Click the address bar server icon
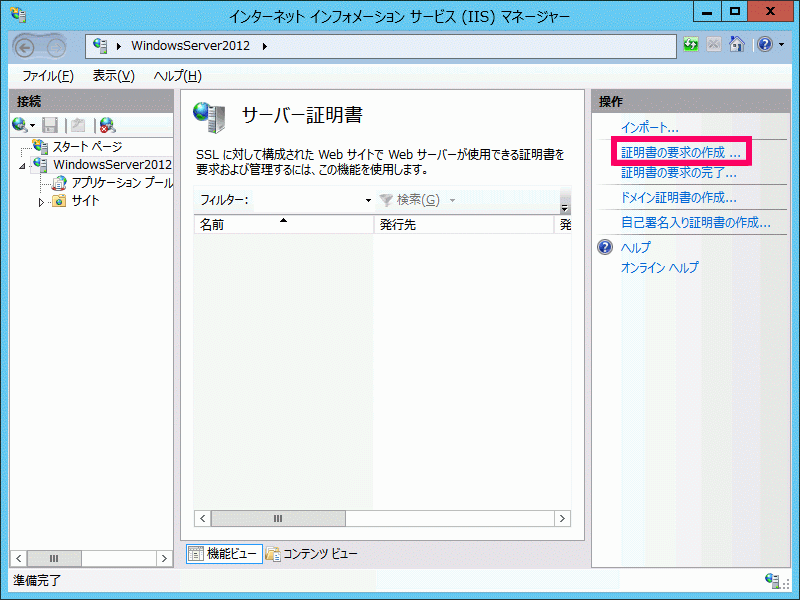 tap(100, 46)
